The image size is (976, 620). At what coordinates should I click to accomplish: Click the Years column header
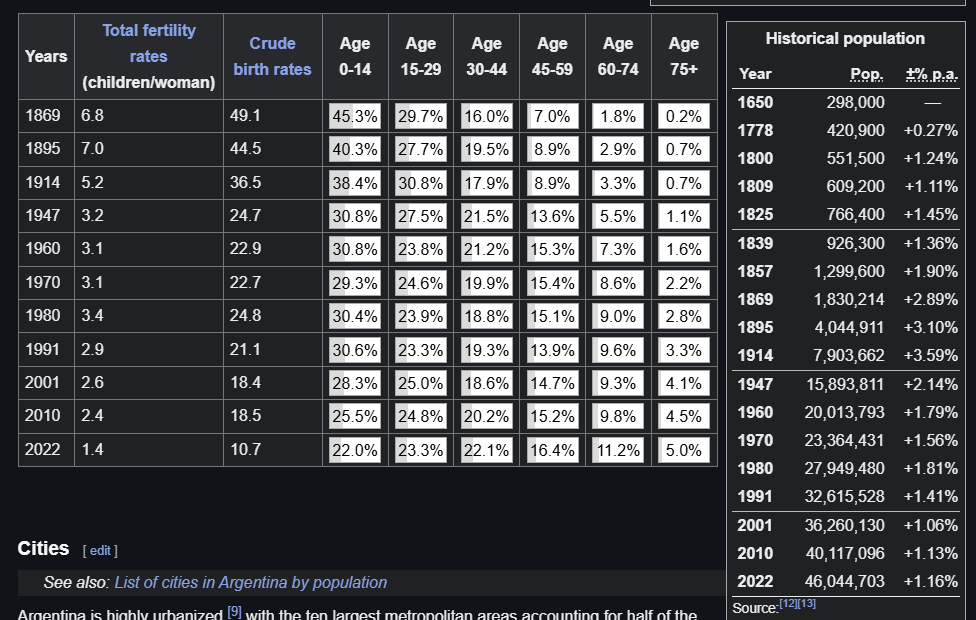46,56
